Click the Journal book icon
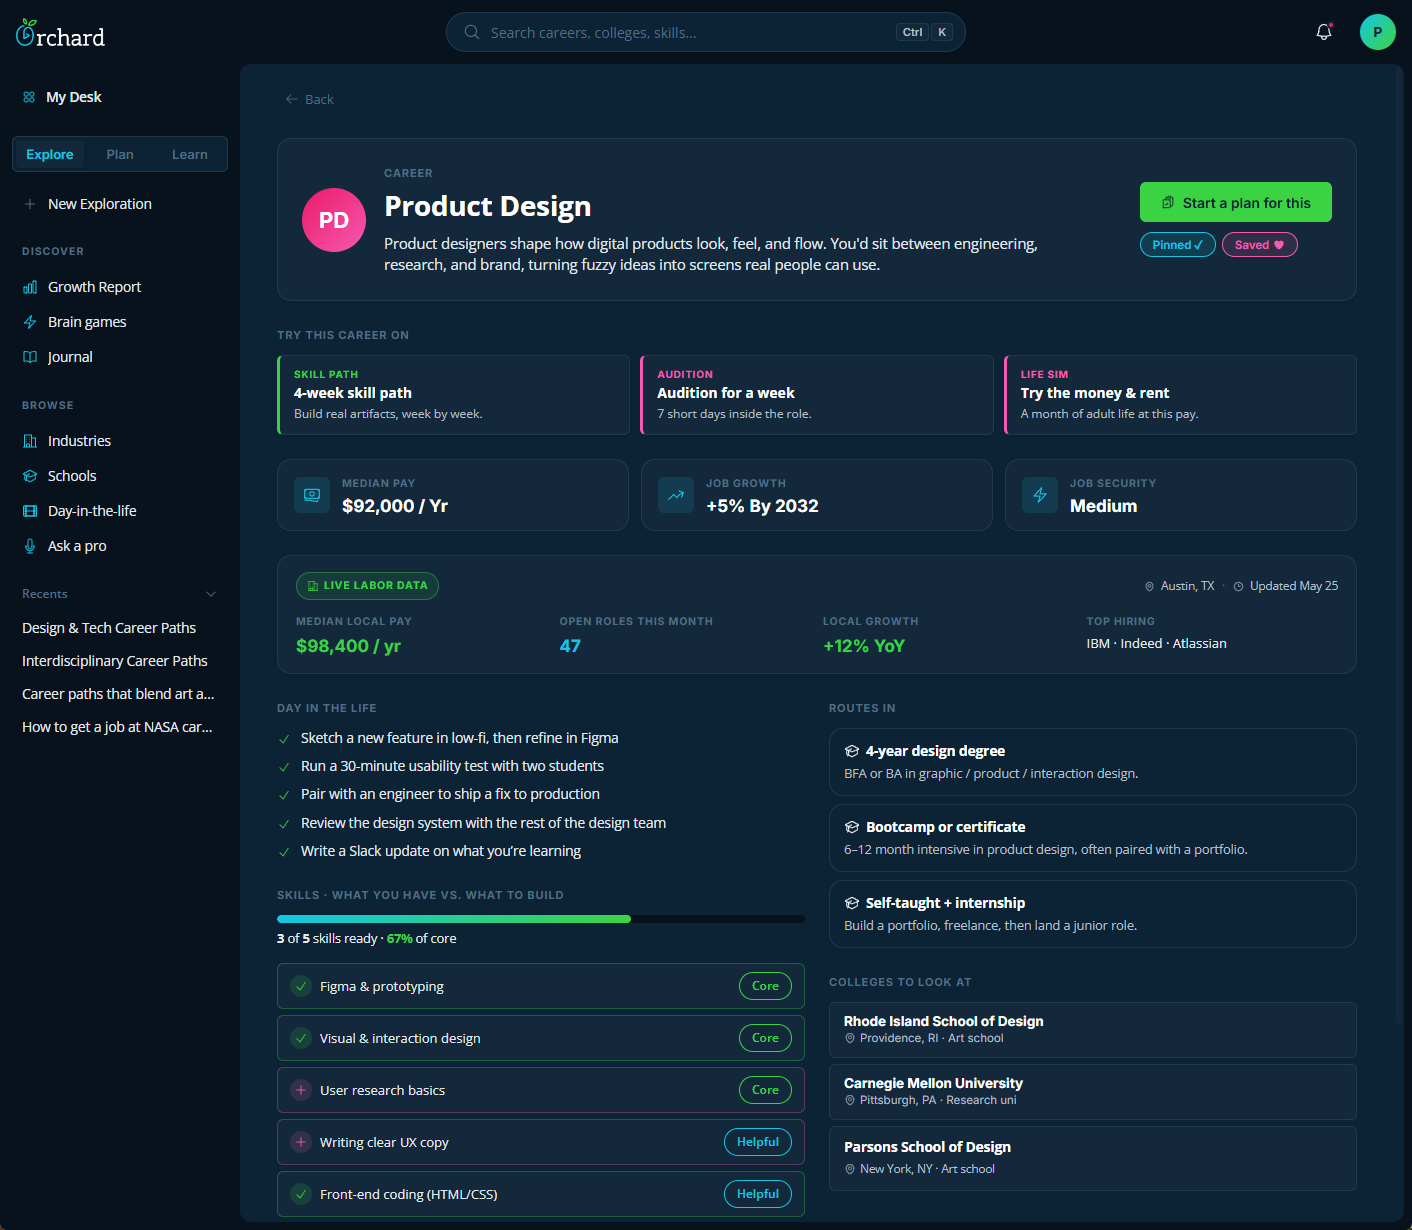This screenshot has width=1412, height=1230. click(30, 357)
